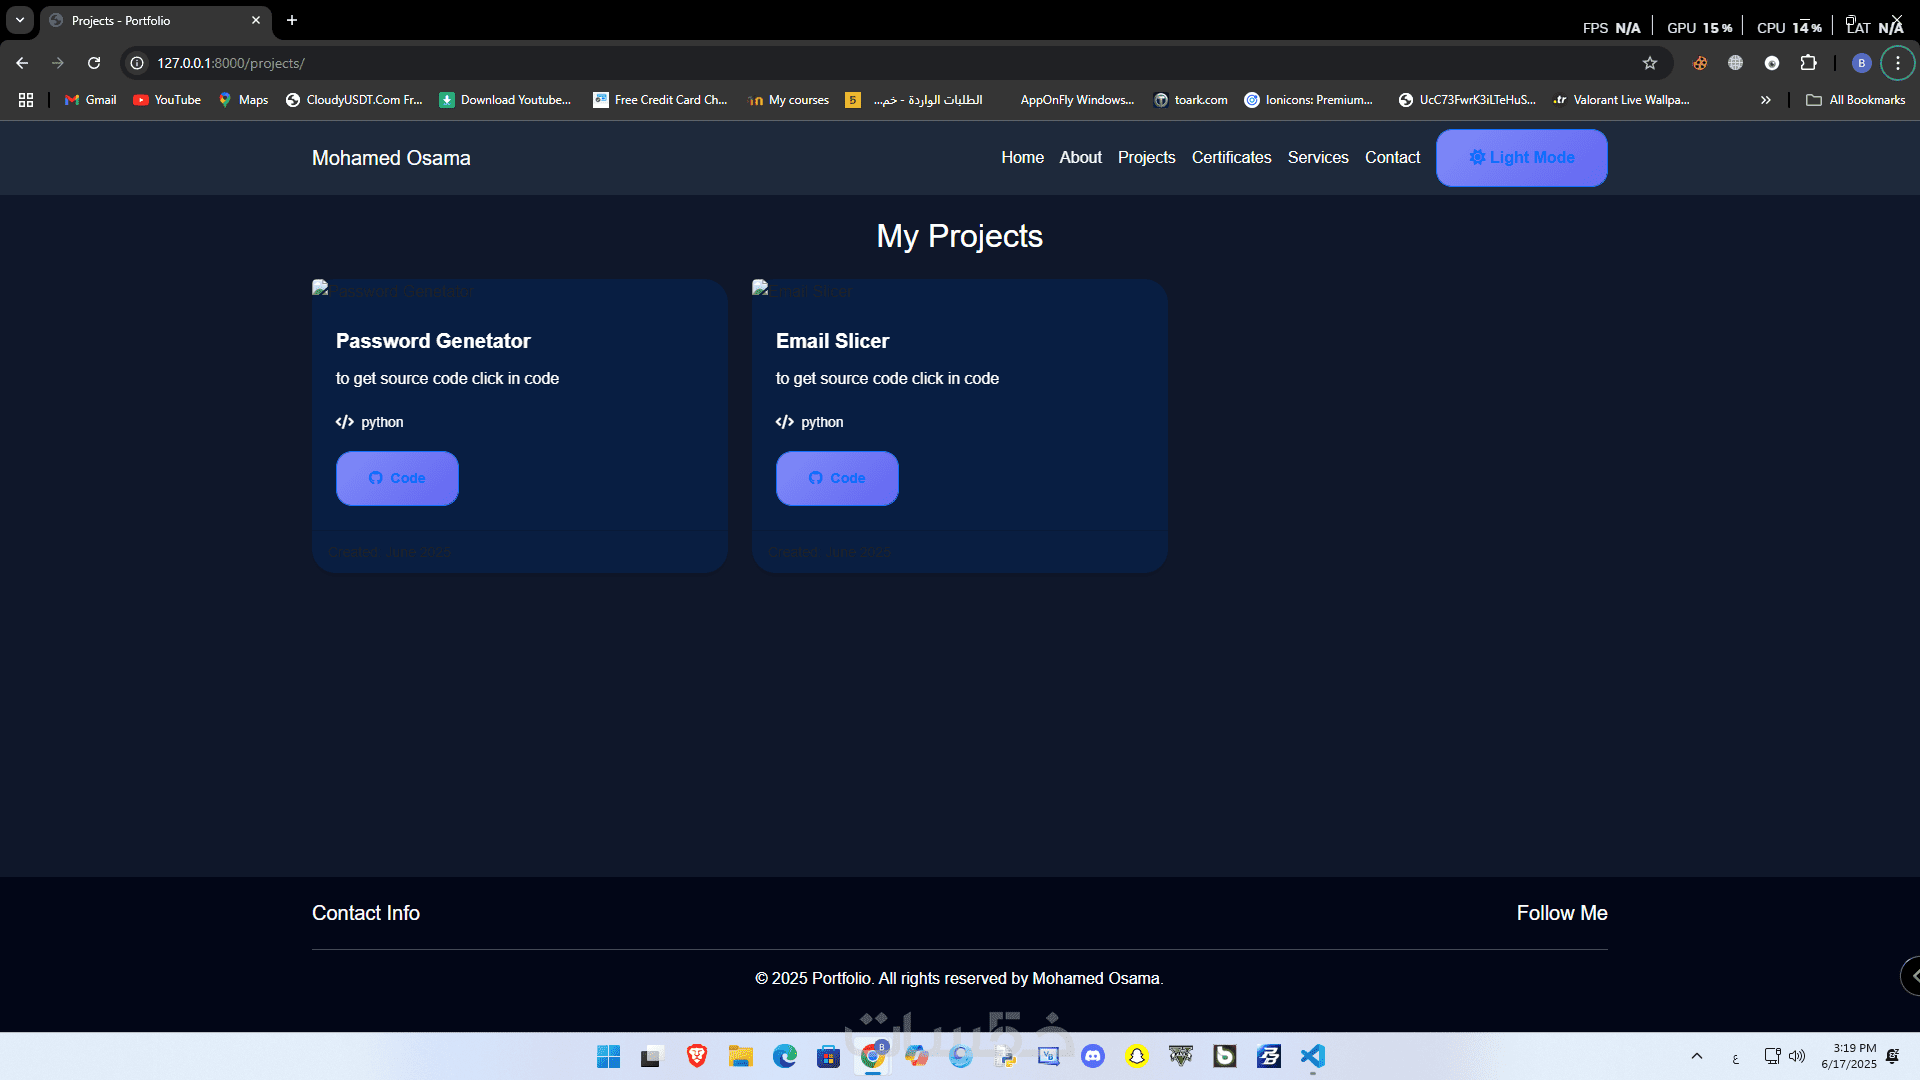Viewport: 1920px width, 1080px height.
Task: Reload the page
Action: (94, 63)
